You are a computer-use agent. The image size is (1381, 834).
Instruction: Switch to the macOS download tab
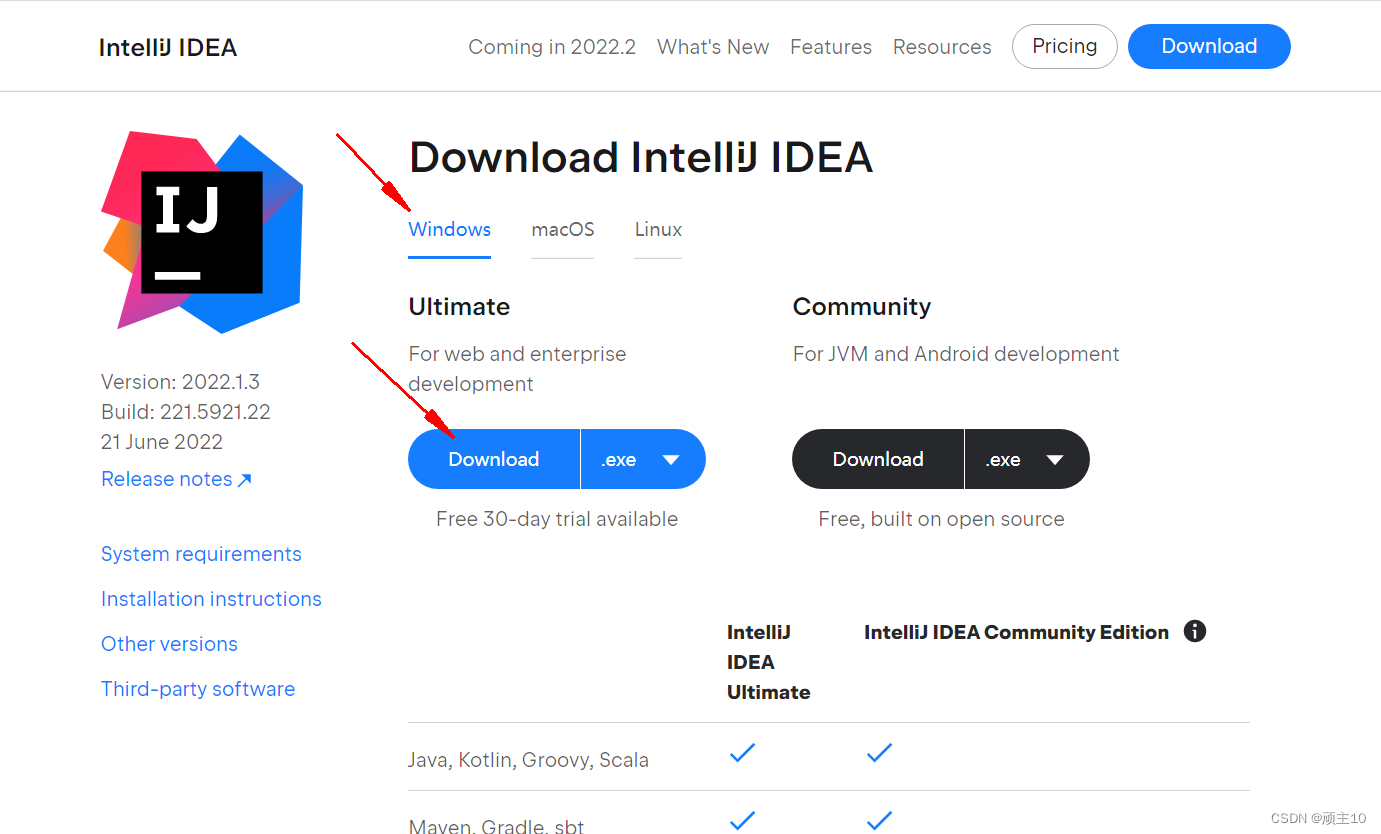562,229
